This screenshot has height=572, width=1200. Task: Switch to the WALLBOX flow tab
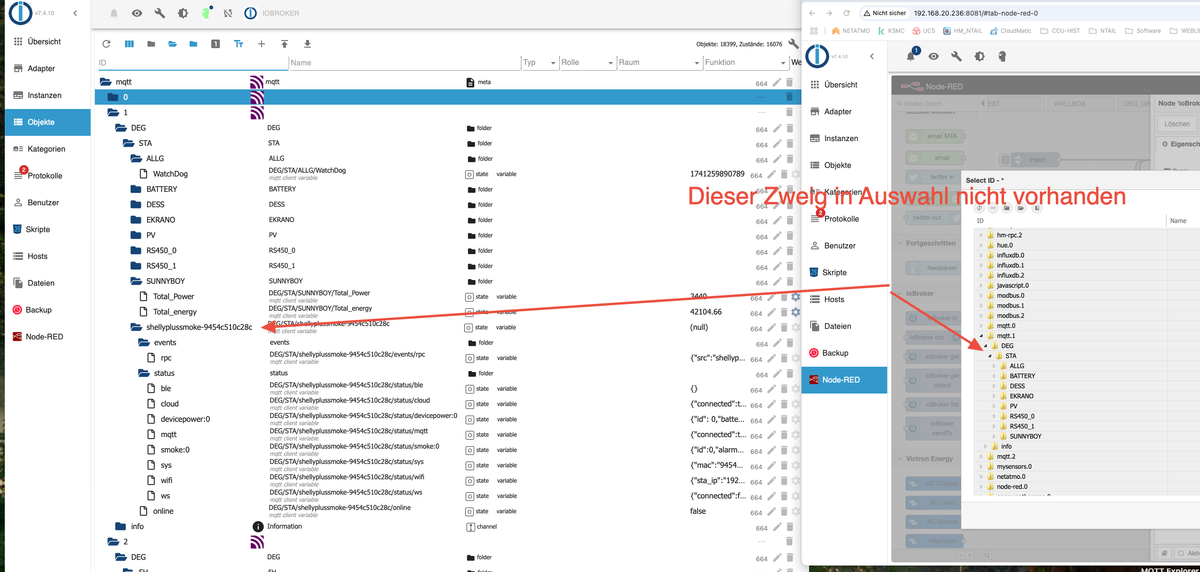click(1070, 103)
